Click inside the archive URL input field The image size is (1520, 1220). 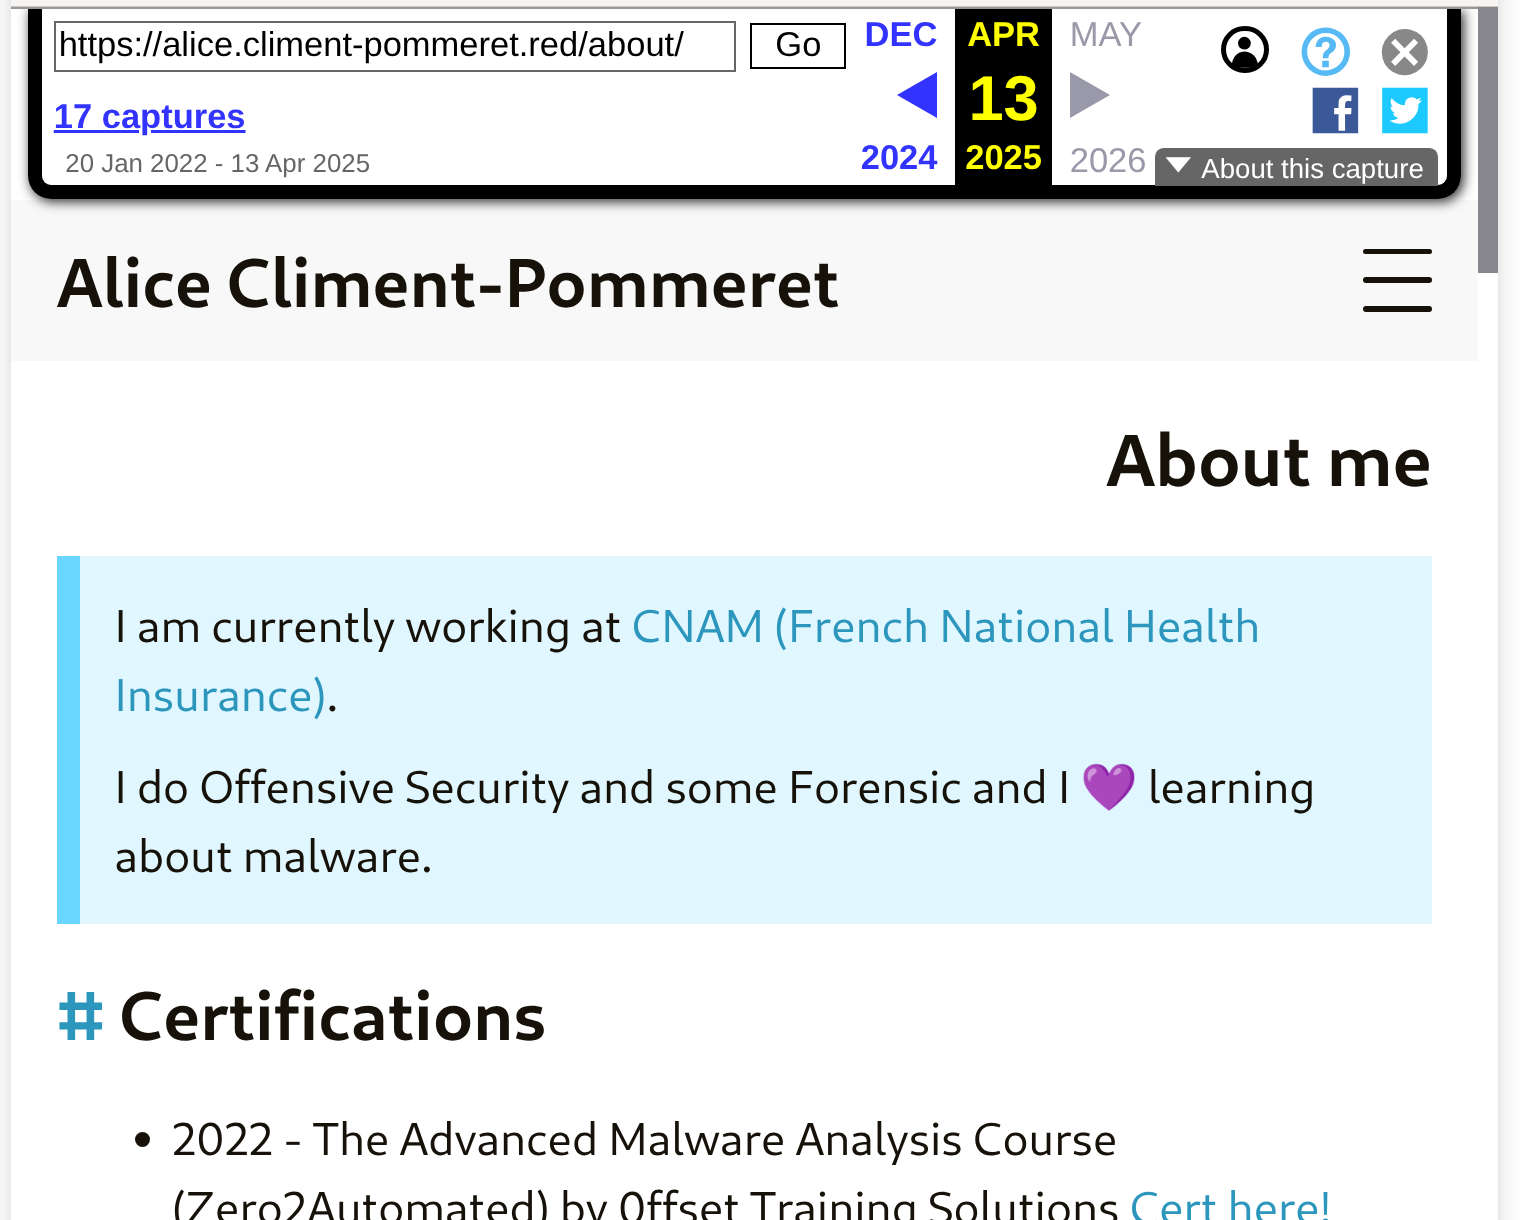tap(394, 45)
